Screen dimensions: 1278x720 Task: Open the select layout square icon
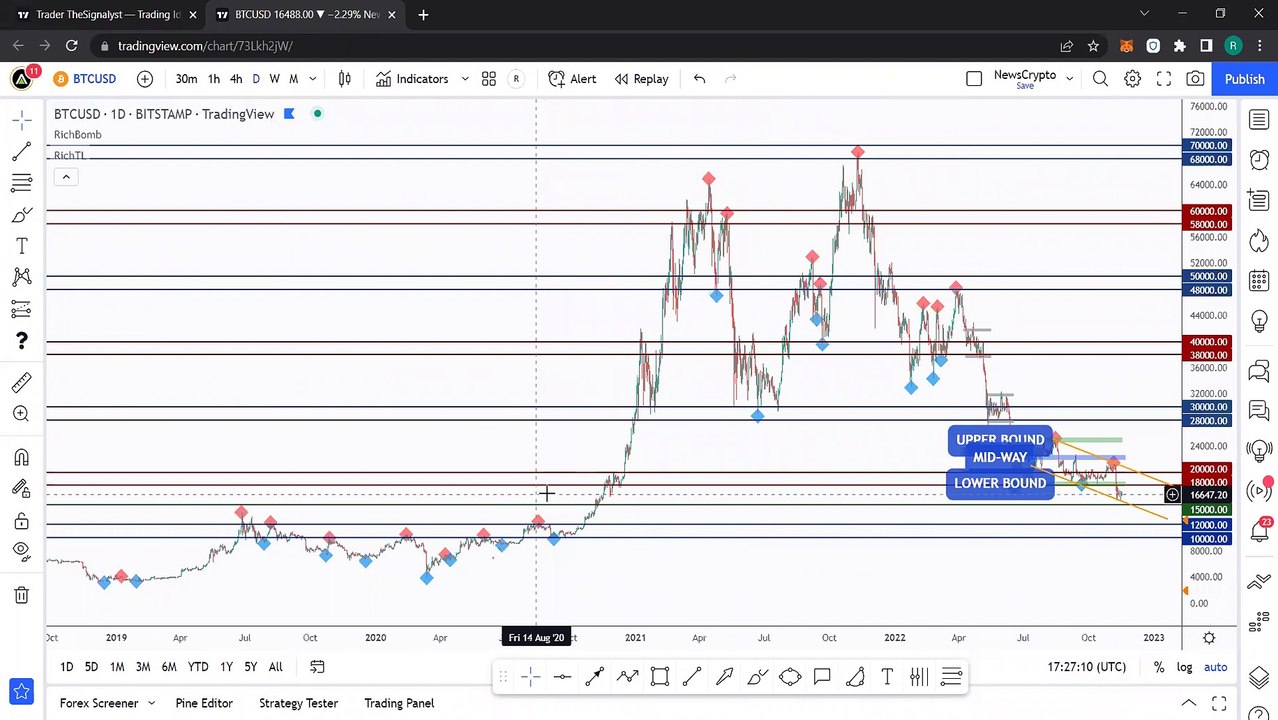click(974, 79)
